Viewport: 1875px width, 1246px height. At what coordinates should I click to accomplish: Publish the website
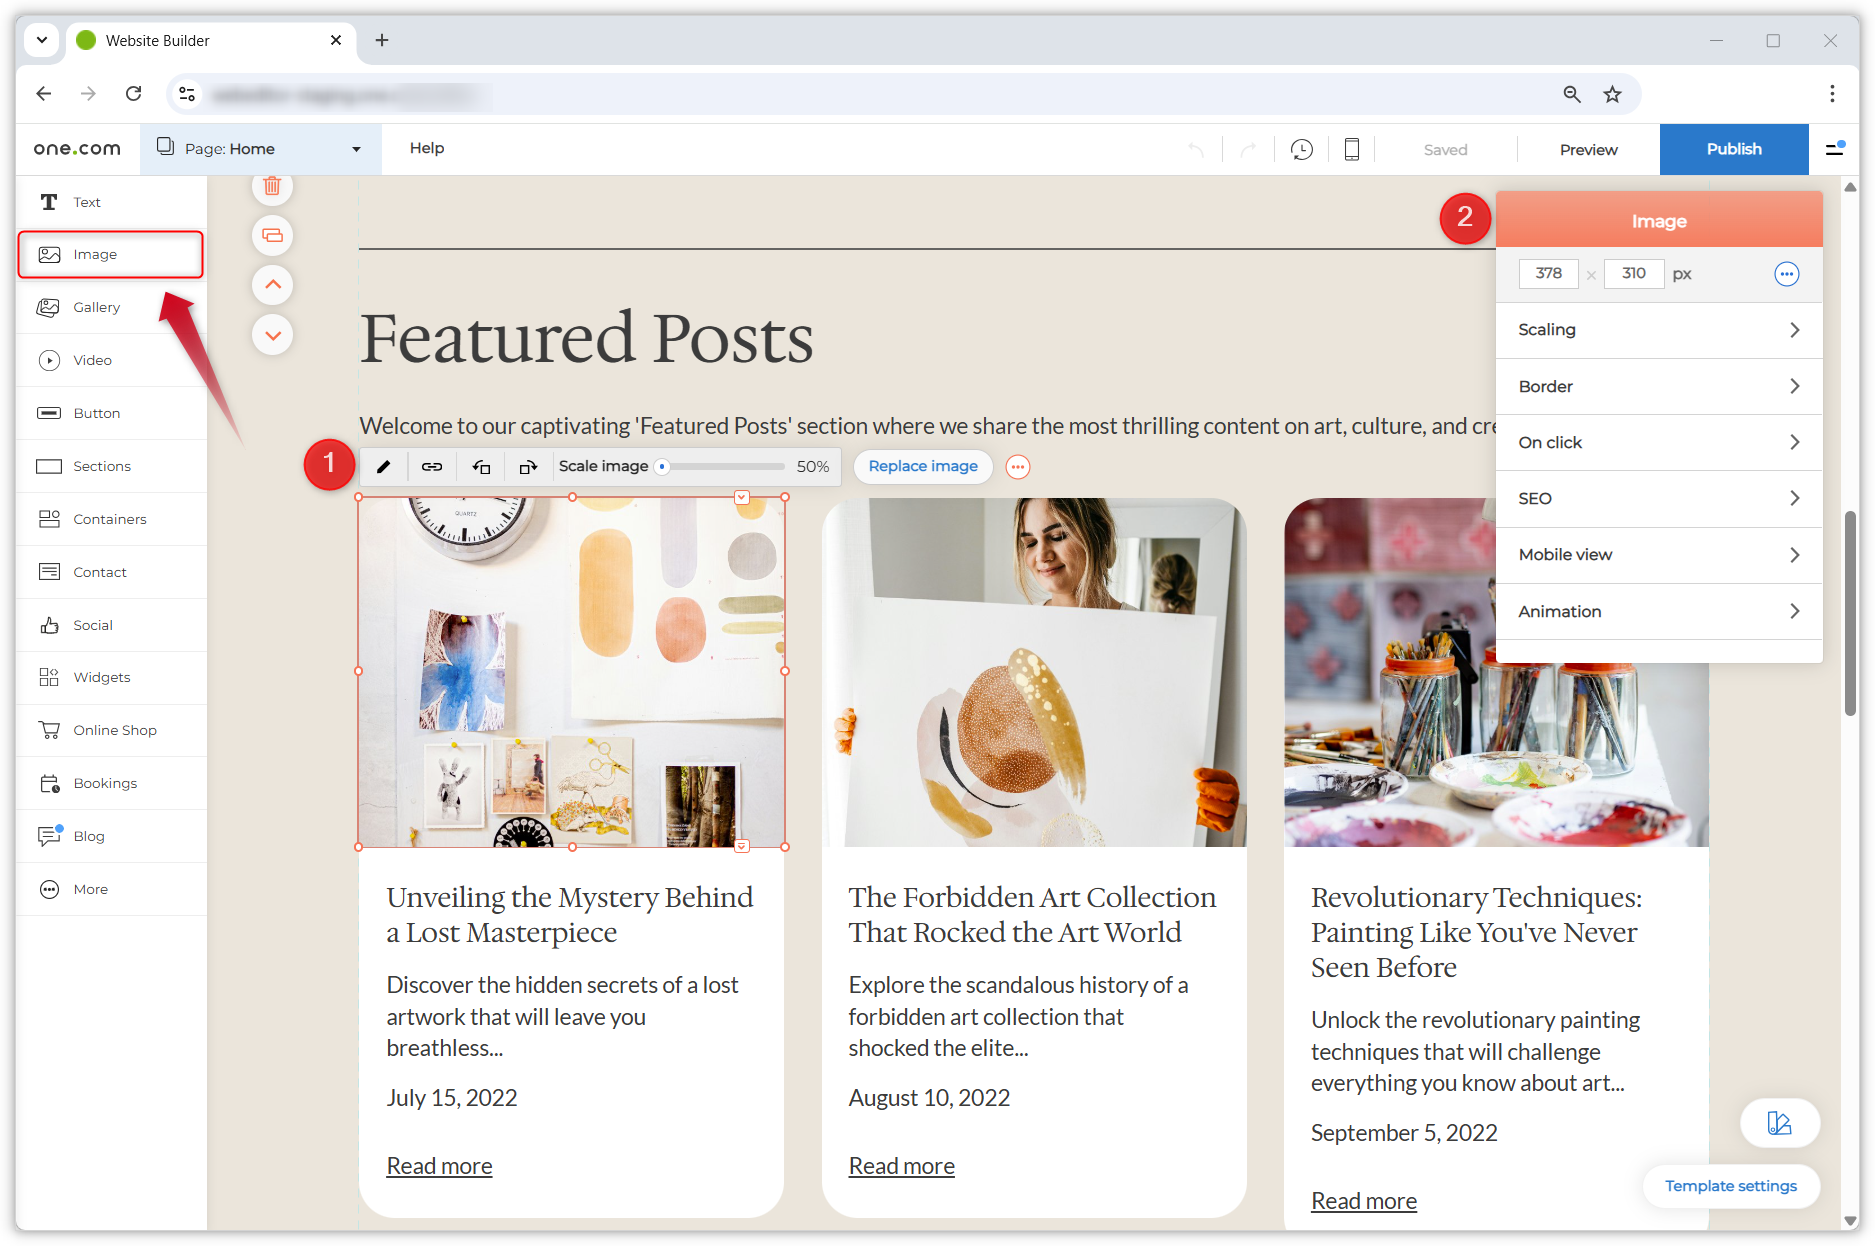[1734, 149]
